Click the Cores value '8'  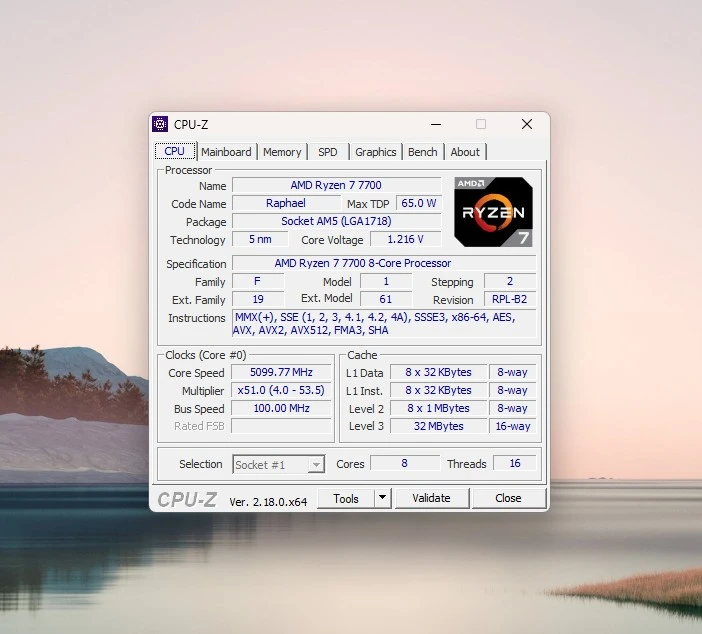click(x=405, y=463)
